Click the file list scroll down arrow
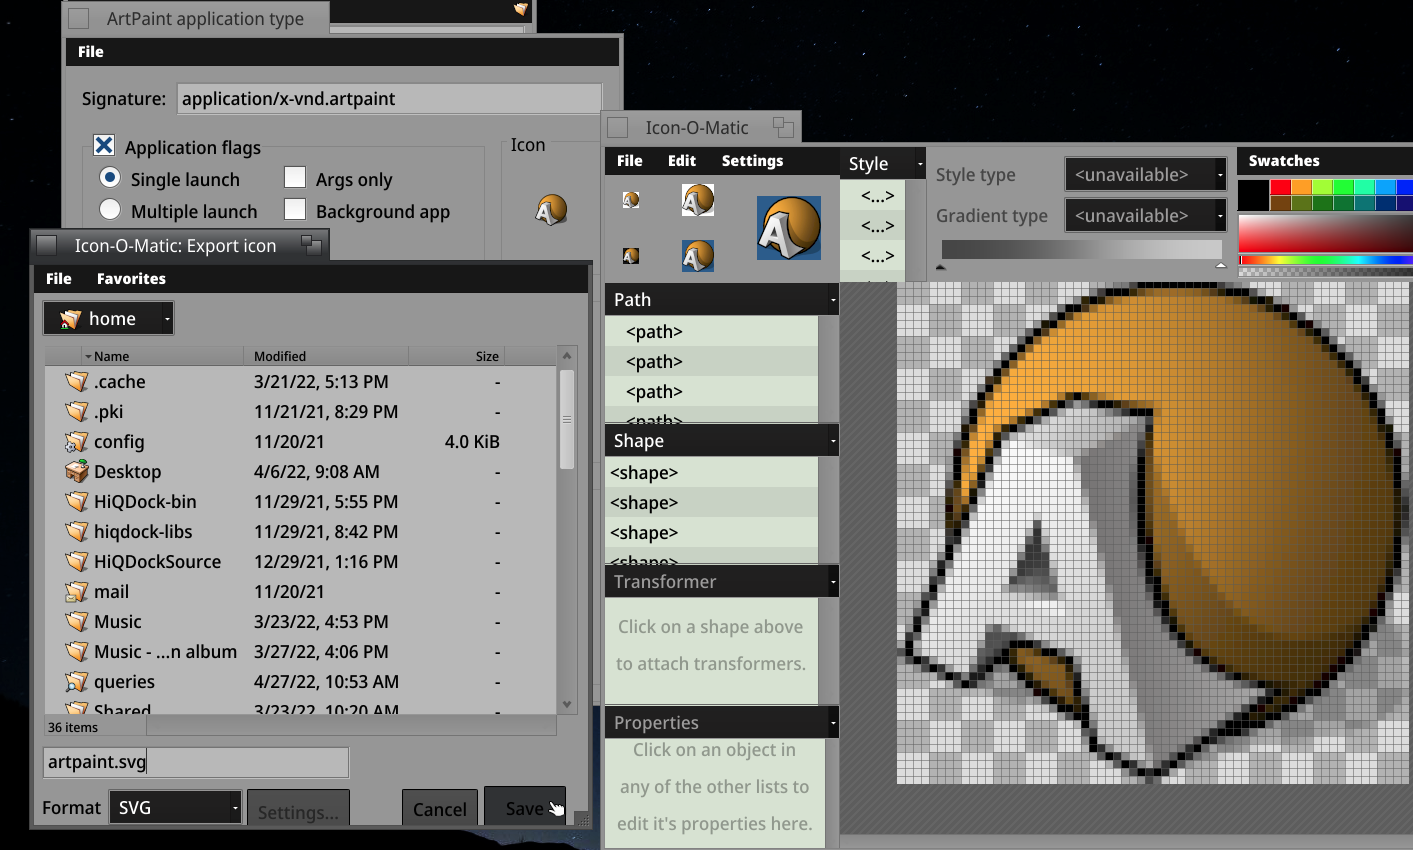Viewport: 1413px width, 850px height. (567, 705)
